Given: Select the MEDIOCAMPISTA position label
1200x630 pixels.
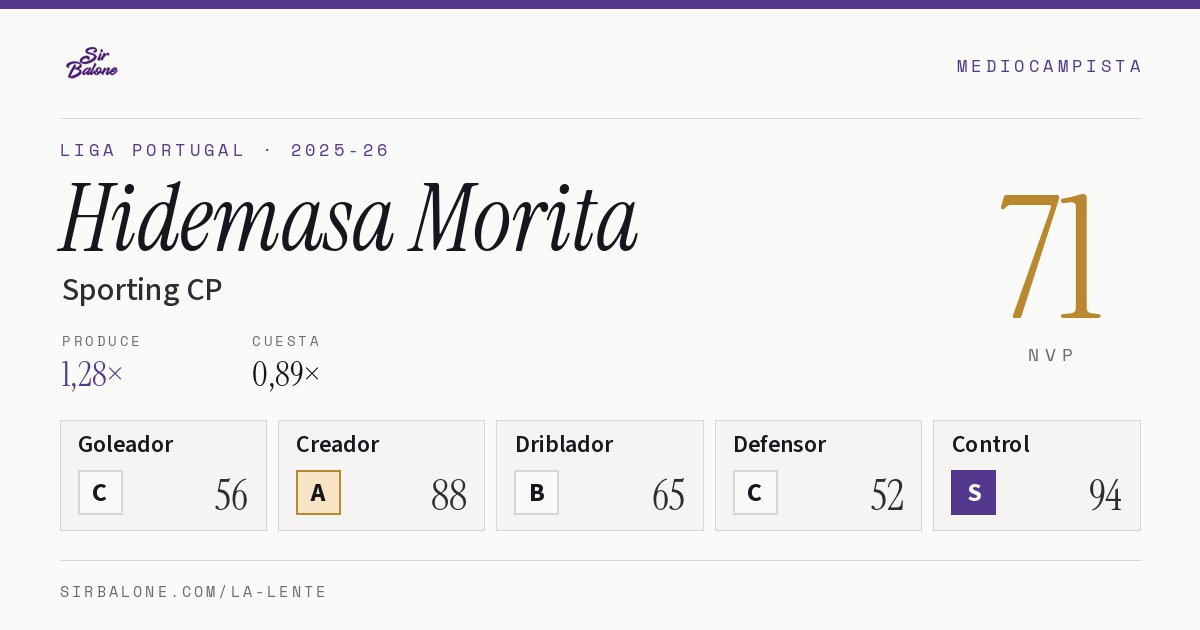Looking at the screenshot, I should [x=1049, y=66].
